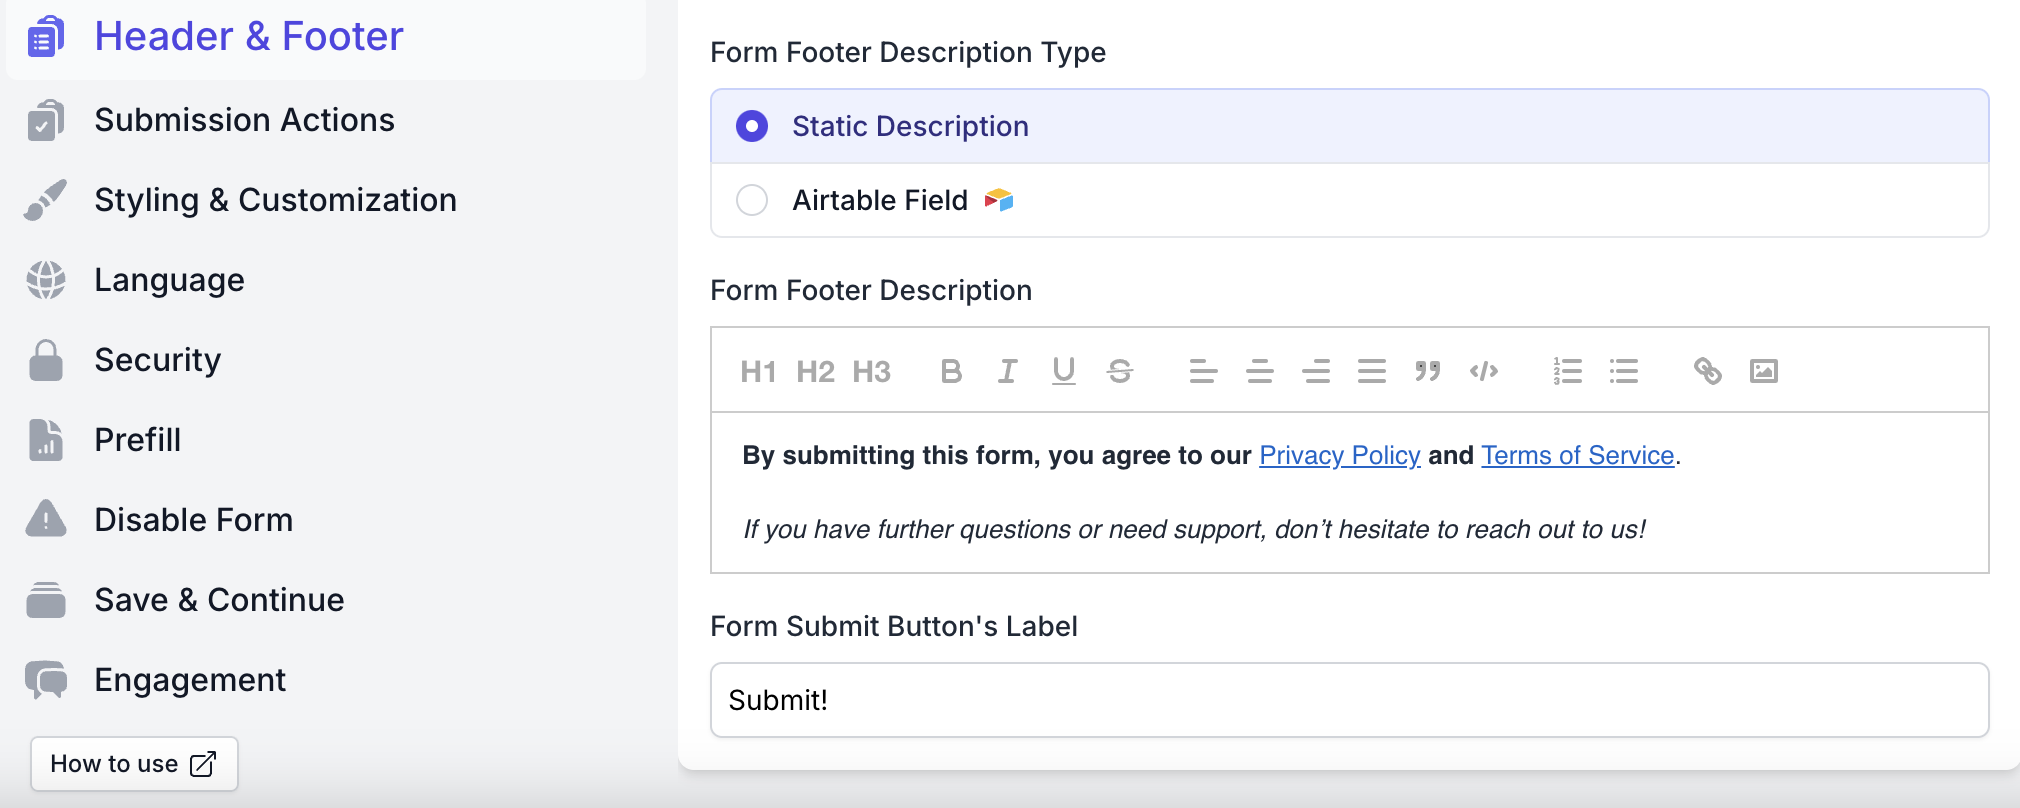Create a numbered list in editor

[1567, 371]
